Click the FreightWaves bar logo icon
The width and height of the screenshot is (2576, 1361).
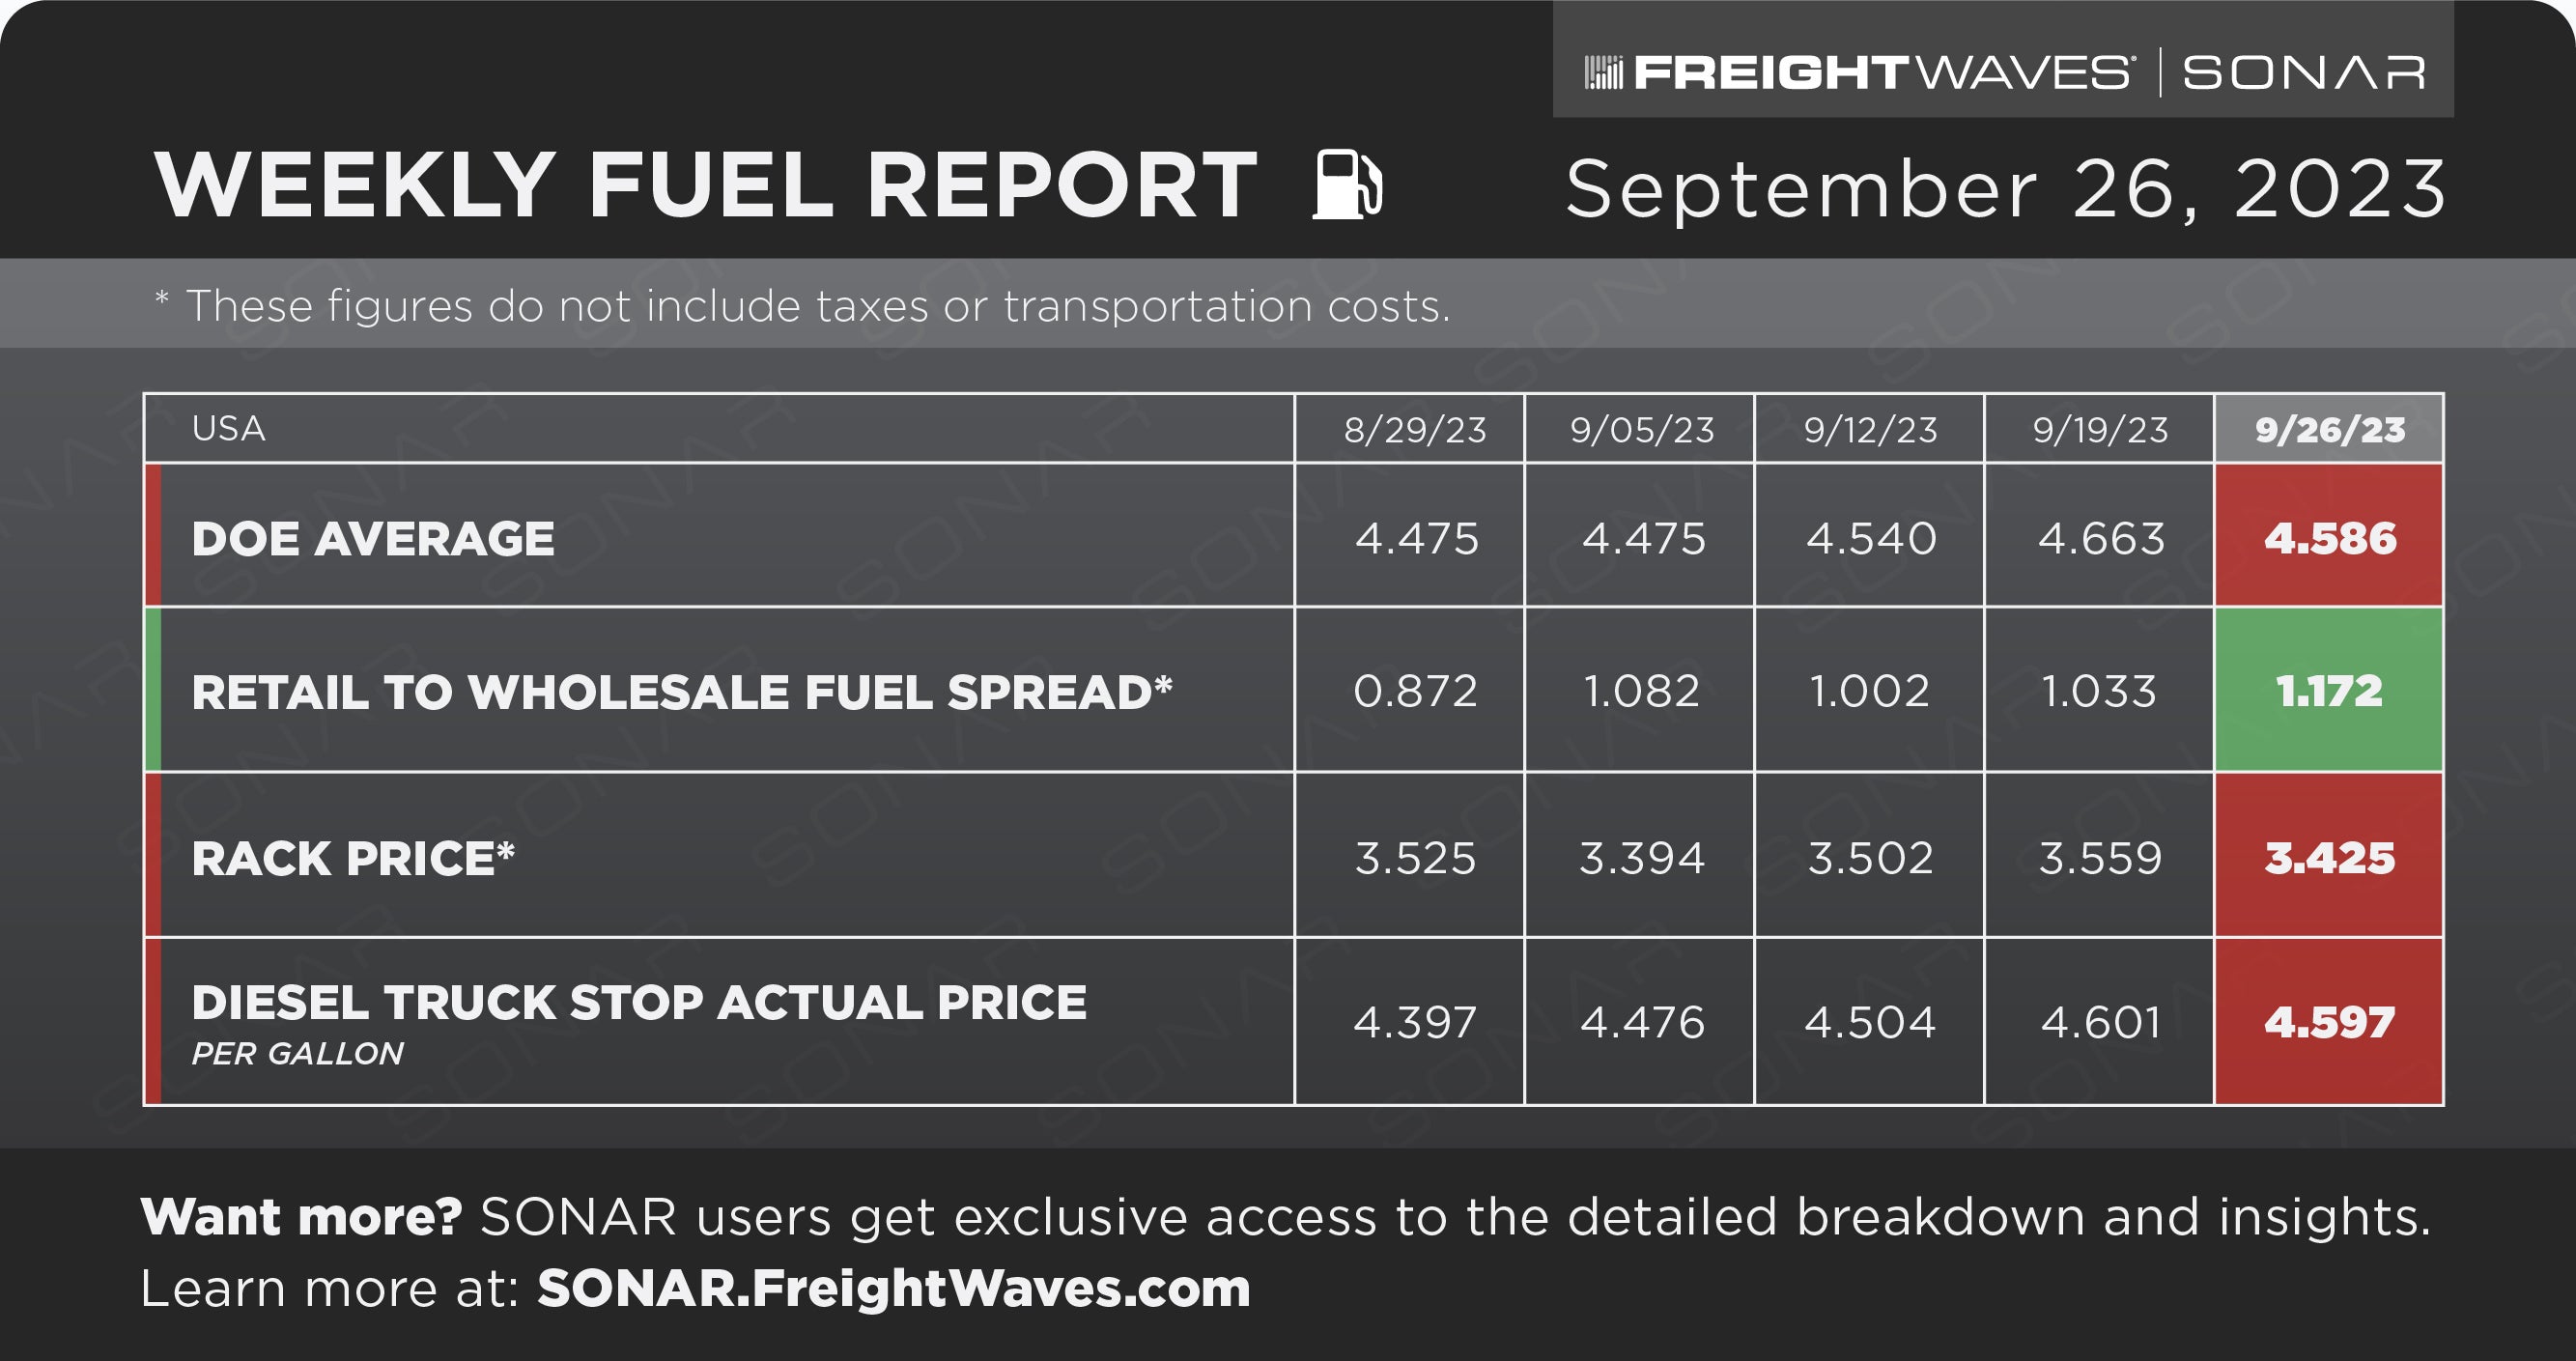pos(1603,73)
